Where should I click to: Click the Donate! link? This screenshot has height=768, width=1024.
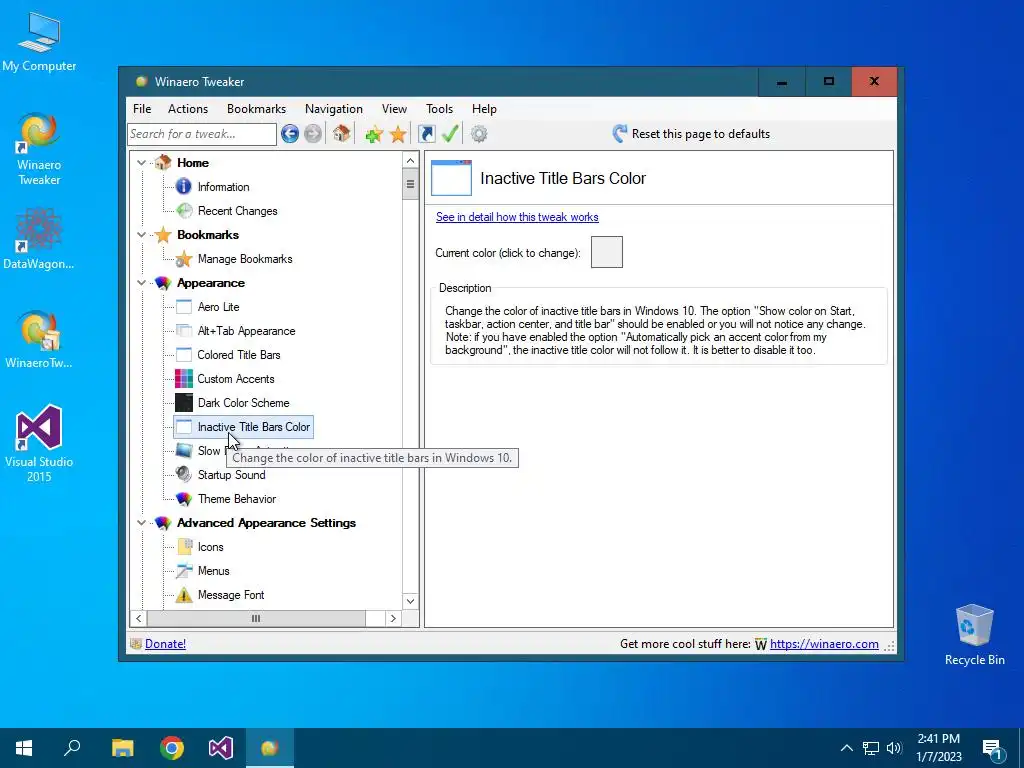pyautogui.click(x=165, y=644)
